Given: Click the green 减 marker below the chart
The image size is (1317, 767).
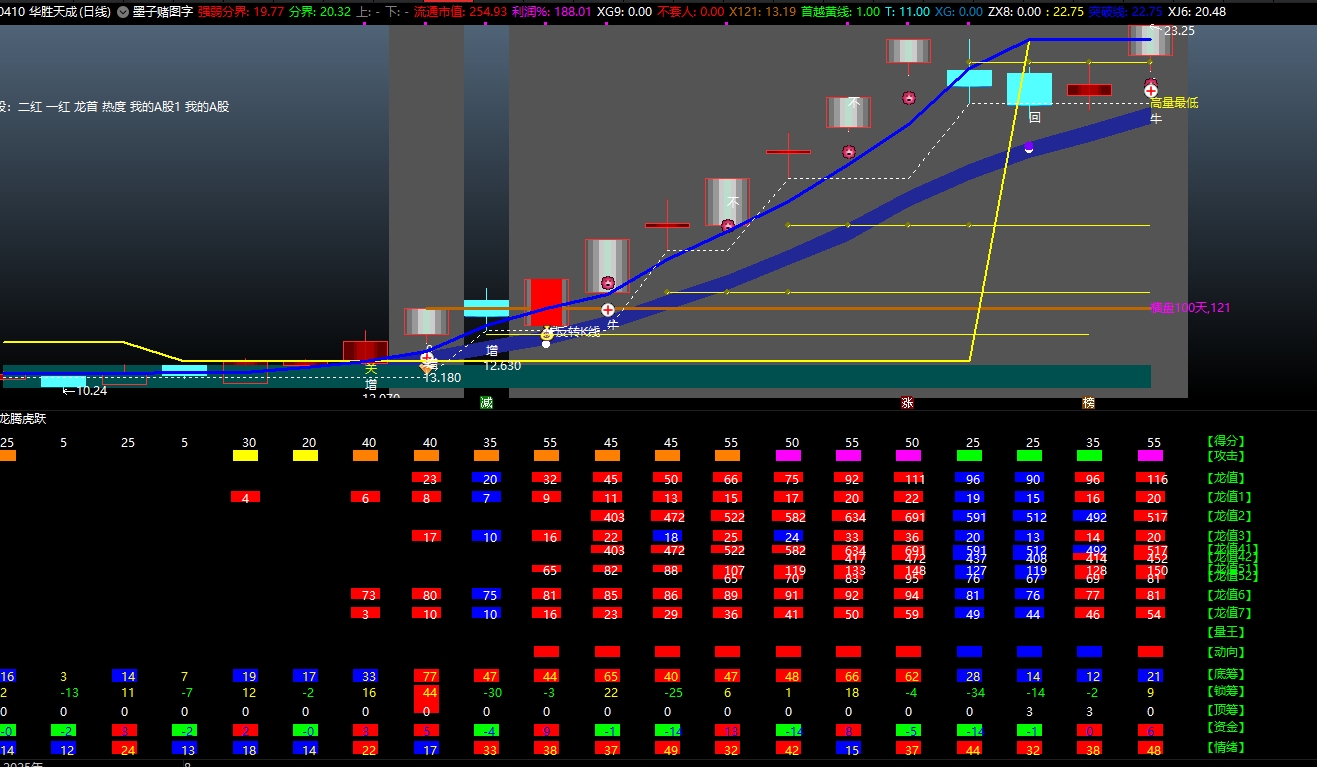Looking at the screenshot, I should pos(486,402).
